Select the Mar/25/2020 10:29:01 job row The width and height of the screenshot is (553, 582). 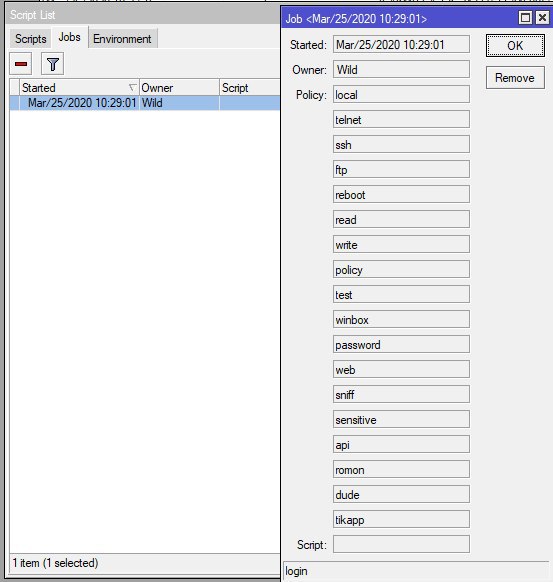[145, 103]
